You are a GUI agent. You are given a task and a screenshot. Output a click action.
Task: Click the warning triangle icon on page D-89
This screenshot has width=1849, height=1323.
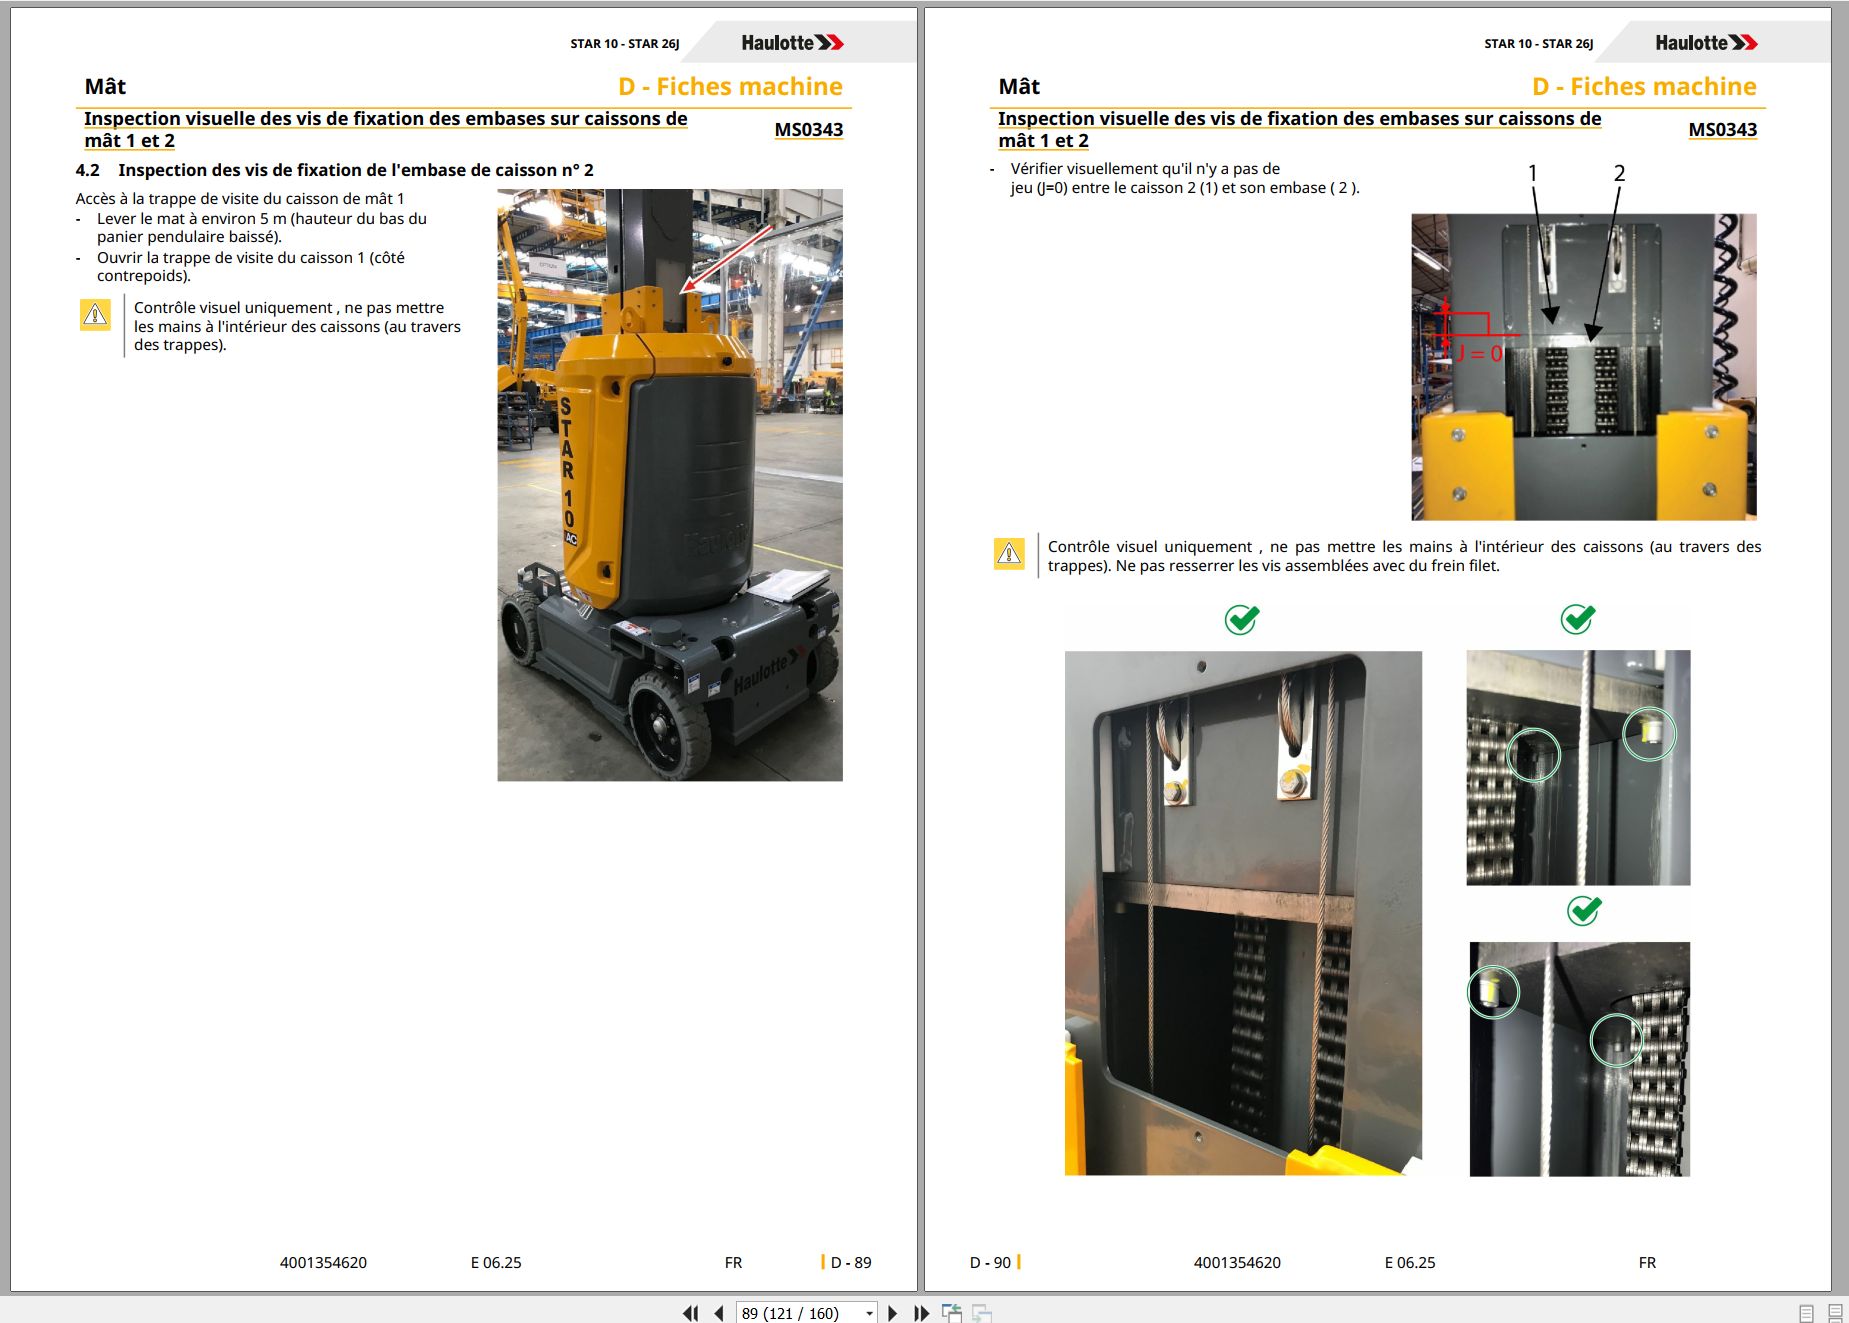(x=95, y=315)
